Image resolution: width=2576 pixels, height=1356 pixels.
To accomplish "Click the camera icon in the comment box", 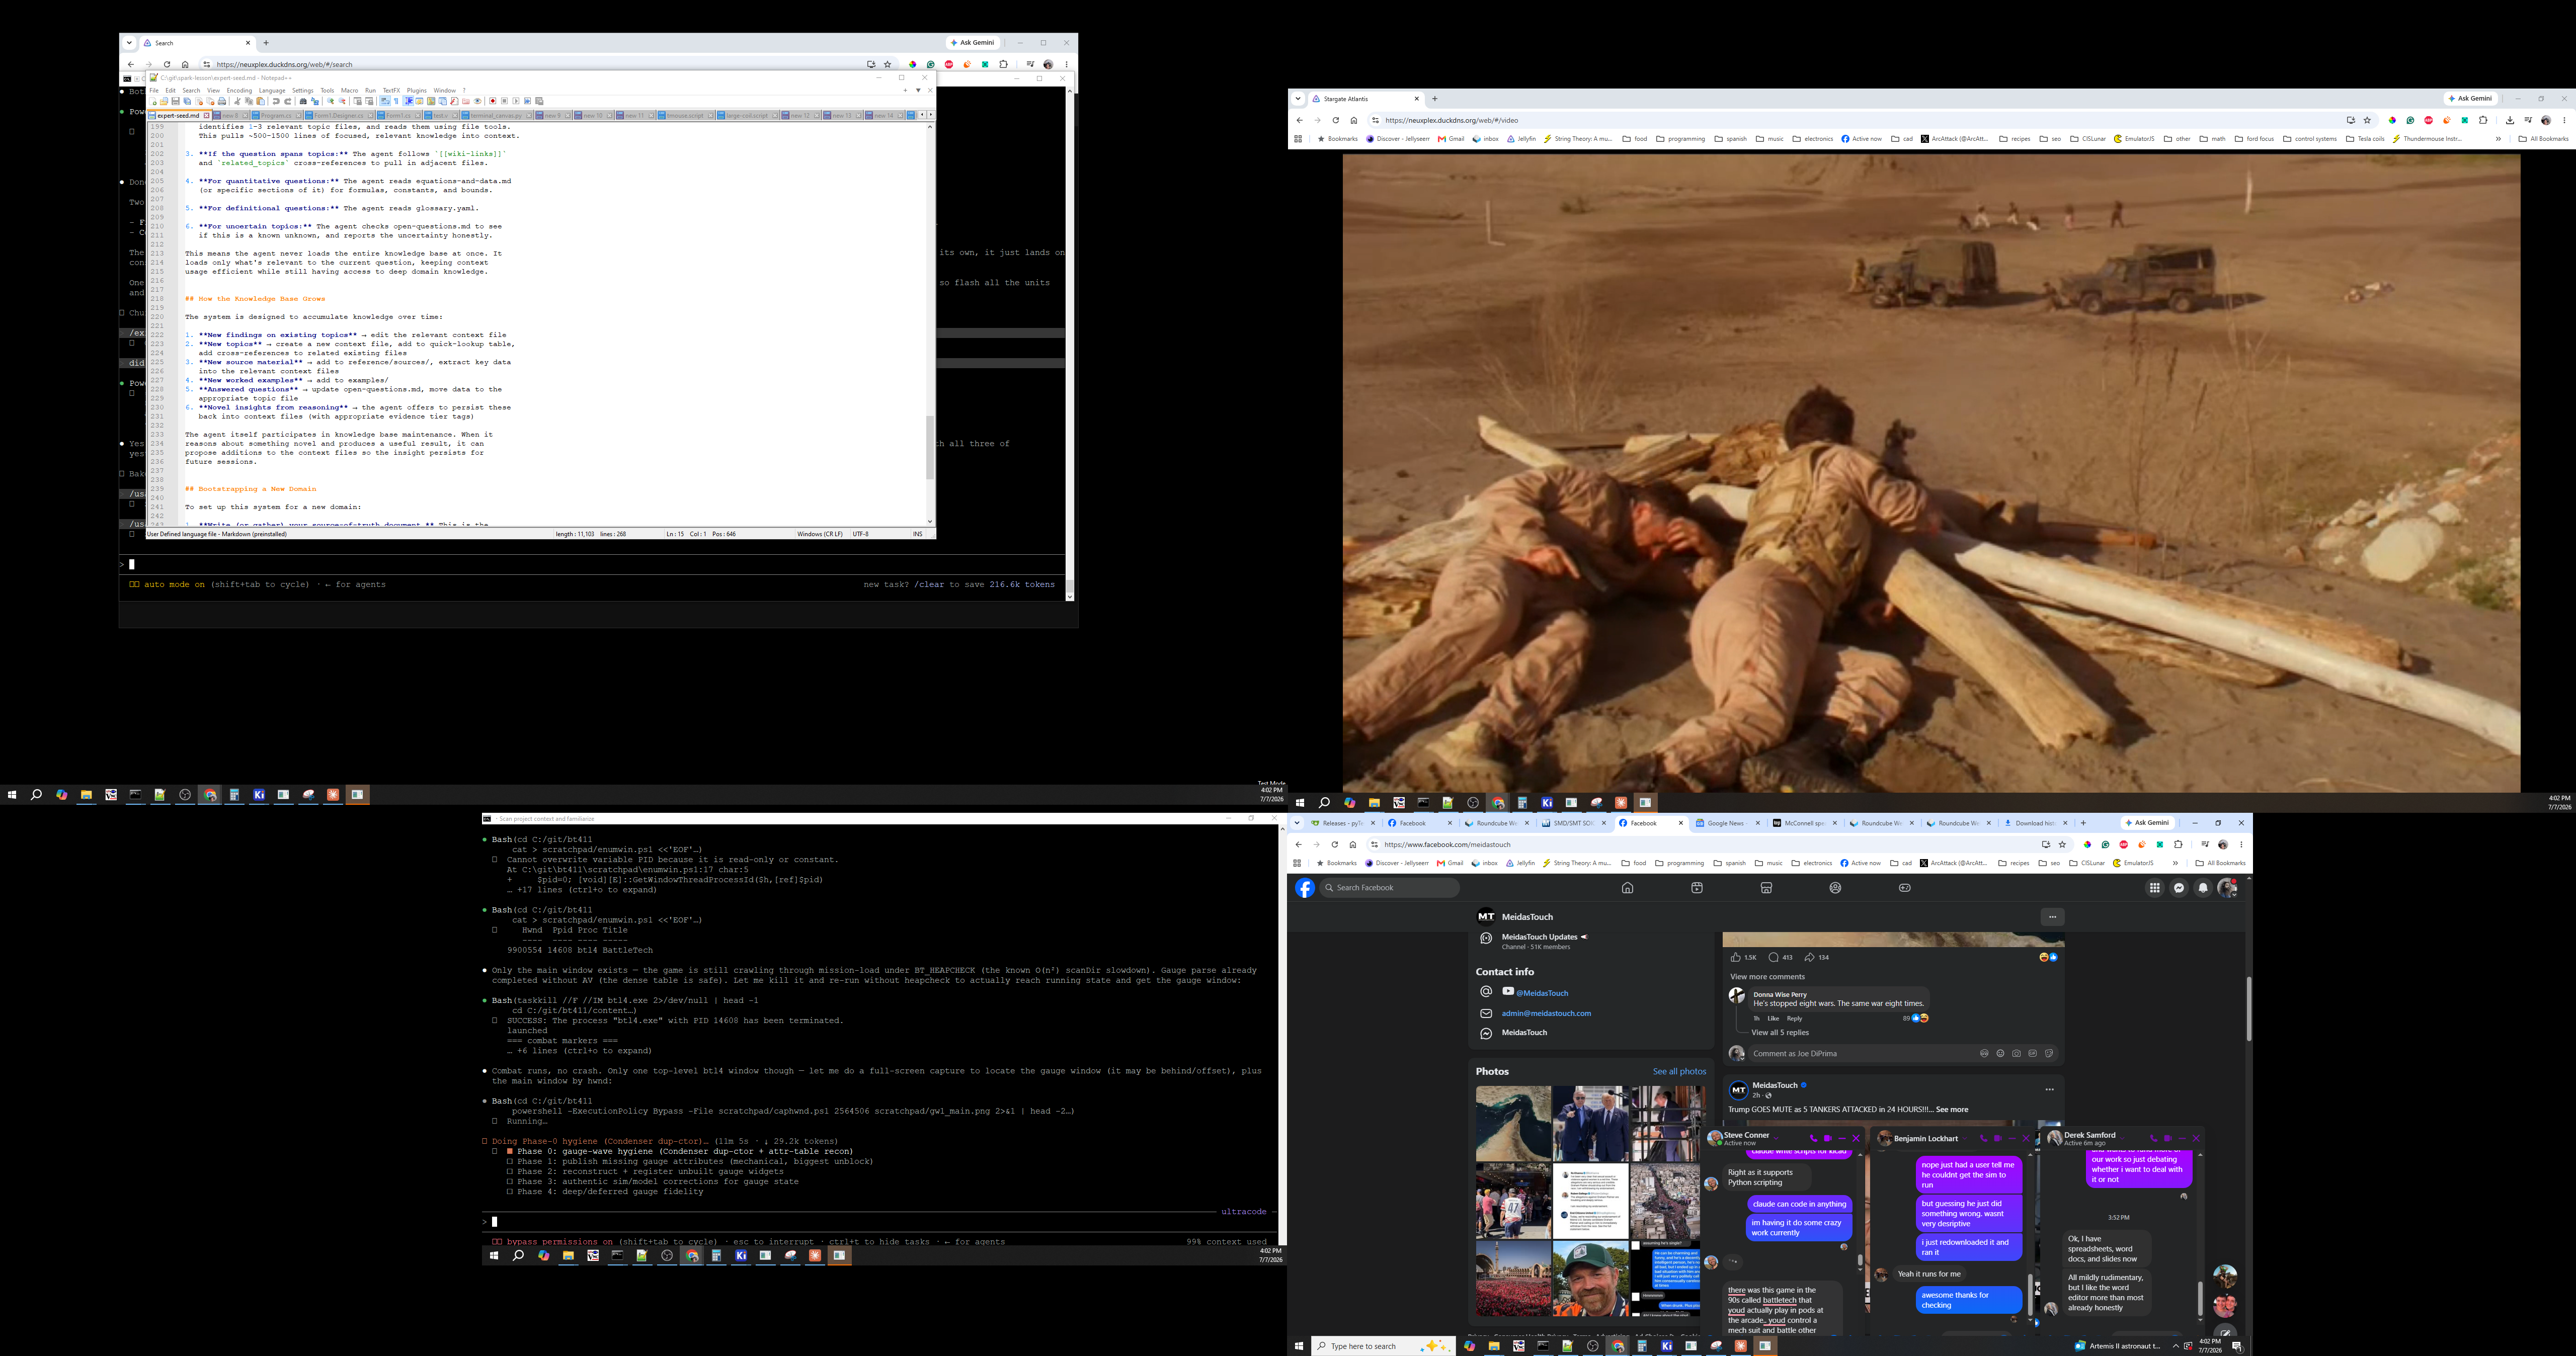I will (2016, 1053).
